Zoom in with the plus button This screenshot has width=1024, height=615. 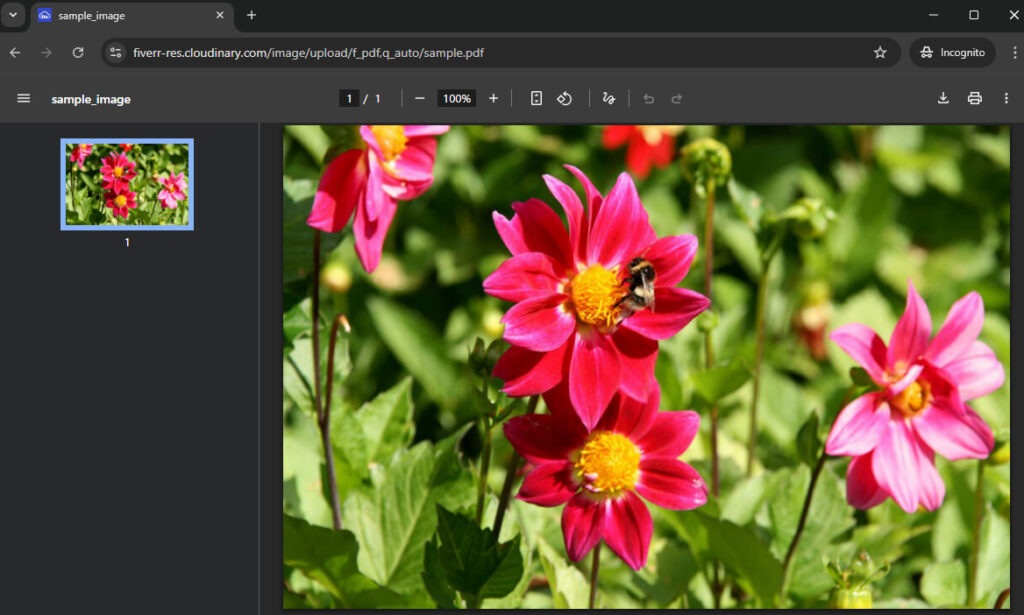point(493,98)
